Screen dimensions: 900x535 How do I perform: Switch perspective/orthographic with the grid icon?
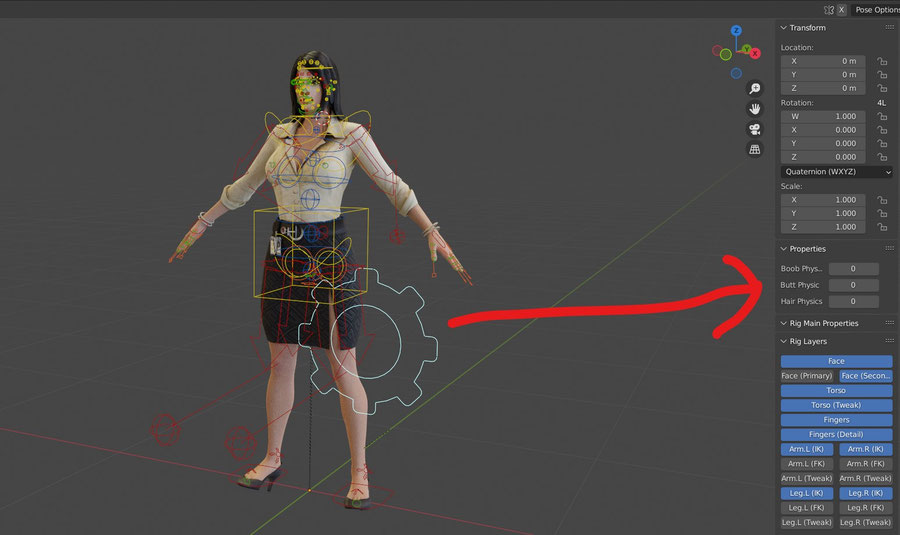point(755,149)
